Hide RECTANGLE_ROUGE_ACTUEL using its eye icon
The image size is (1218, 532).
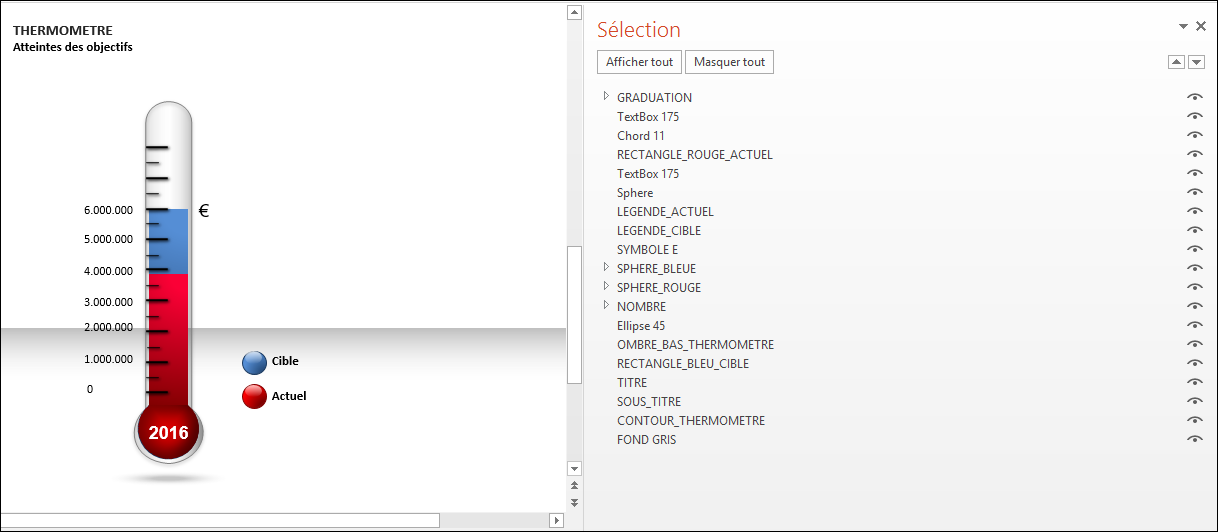pyautogui.click(x=1194, y=154)
